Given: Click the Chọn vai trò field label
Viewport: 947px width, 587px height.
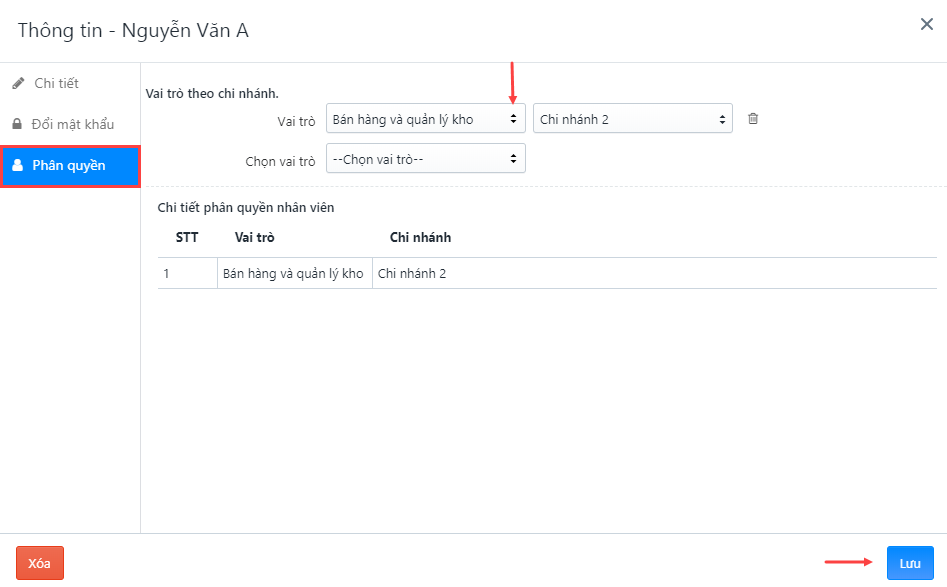Looking at the screenshot, I should coord(280,161).
